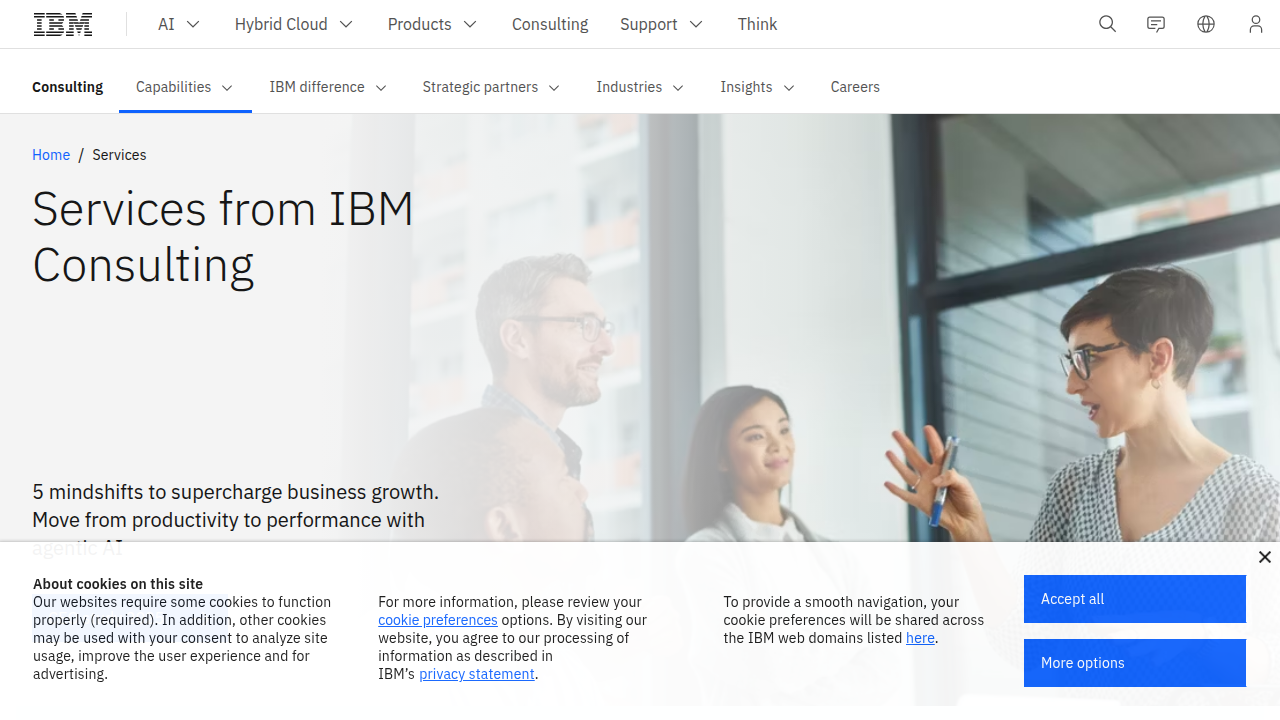Click the More options button
This screenshot has width=1280, height=720.
[1134, 662]
